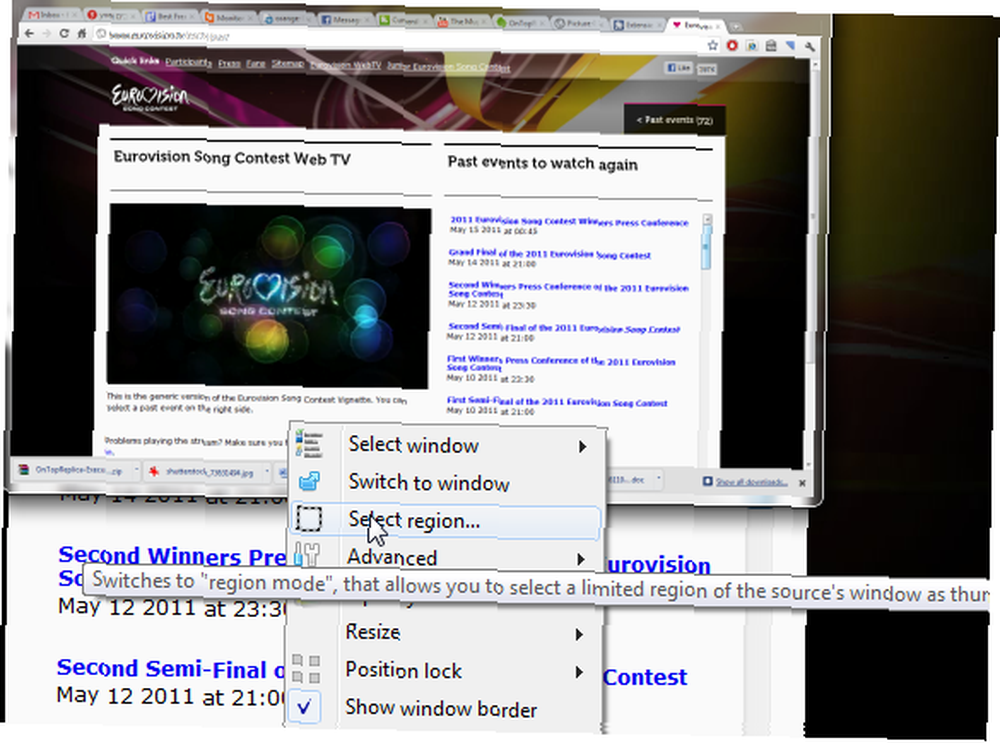Click the dashed Select region icon

309,519
